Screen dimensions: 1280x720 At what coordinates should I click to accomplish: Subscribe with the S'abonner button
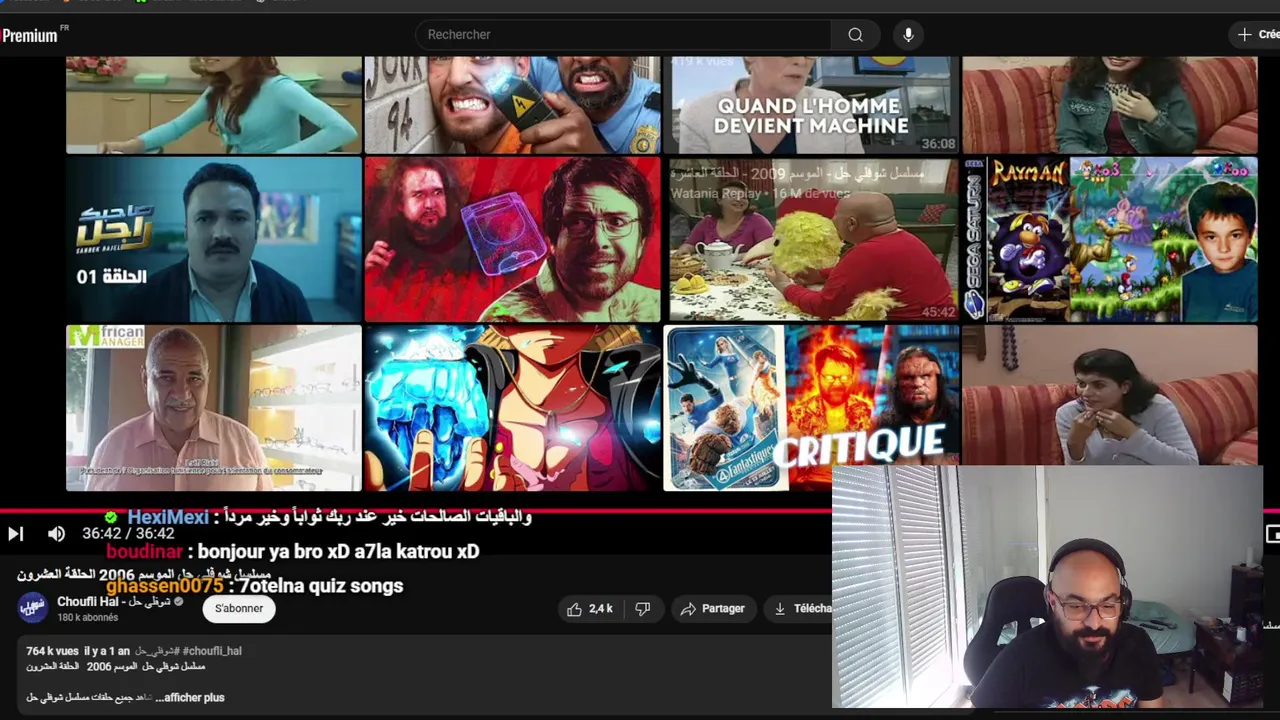tap(239, 609)
